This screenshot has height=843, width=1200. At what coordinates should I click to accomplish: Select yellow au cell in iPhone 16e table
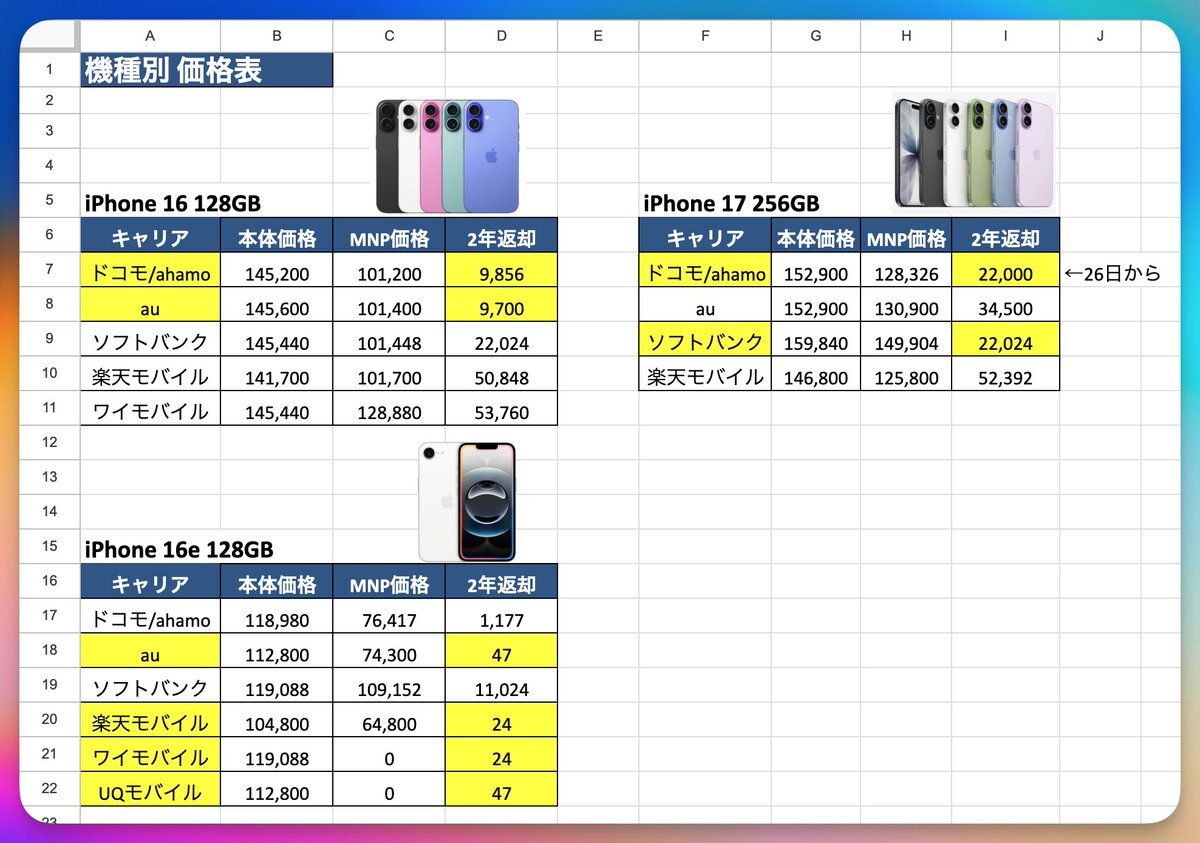(151, 651)
